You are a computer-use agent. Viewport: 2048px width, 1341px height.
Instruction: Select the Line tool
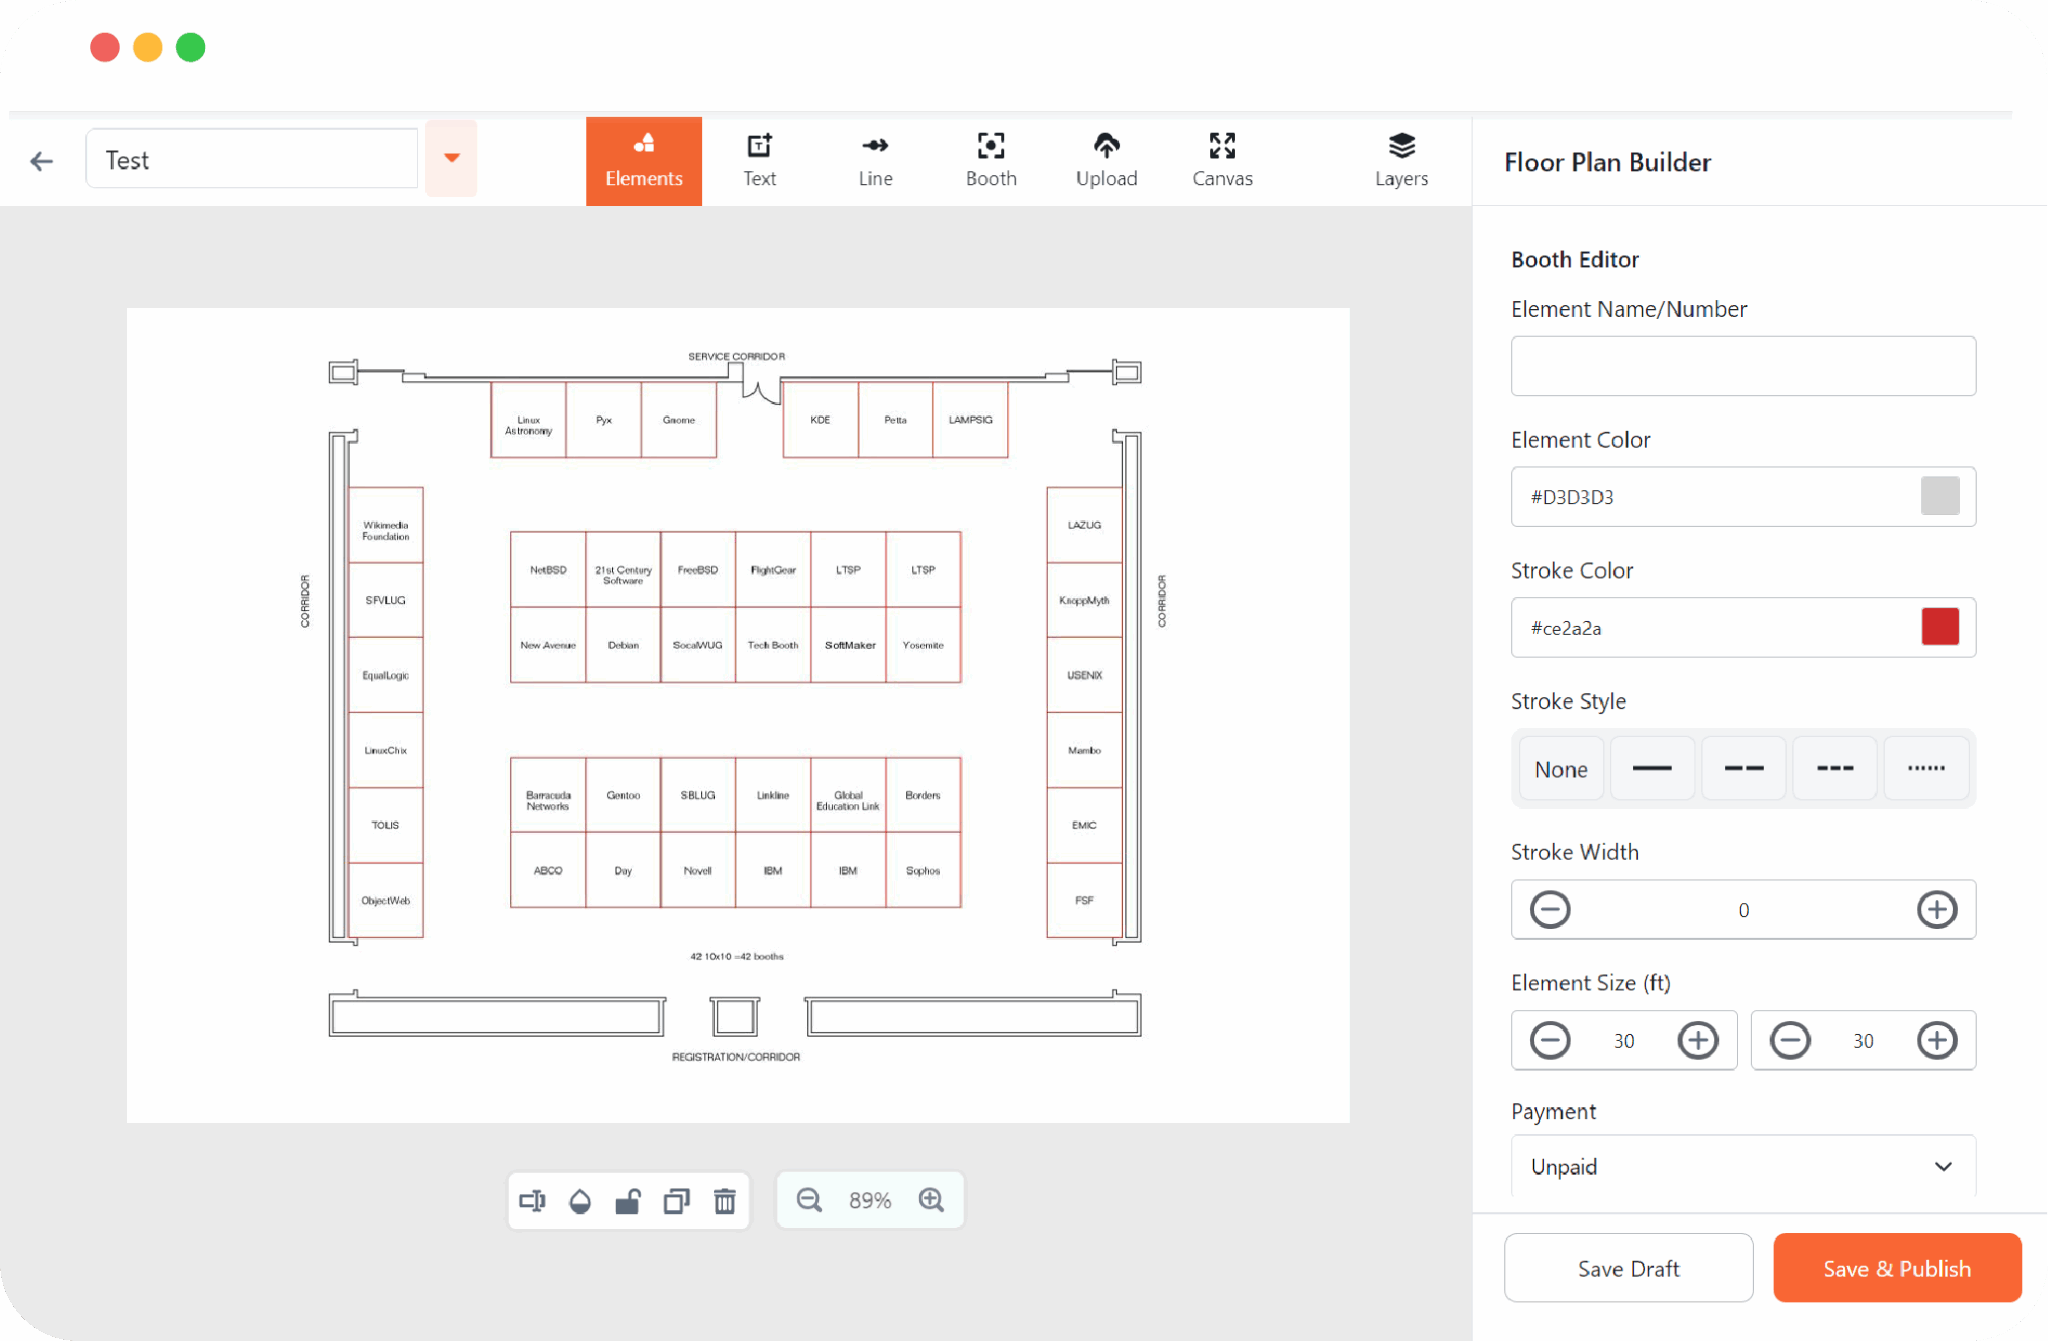click(874, 160)
